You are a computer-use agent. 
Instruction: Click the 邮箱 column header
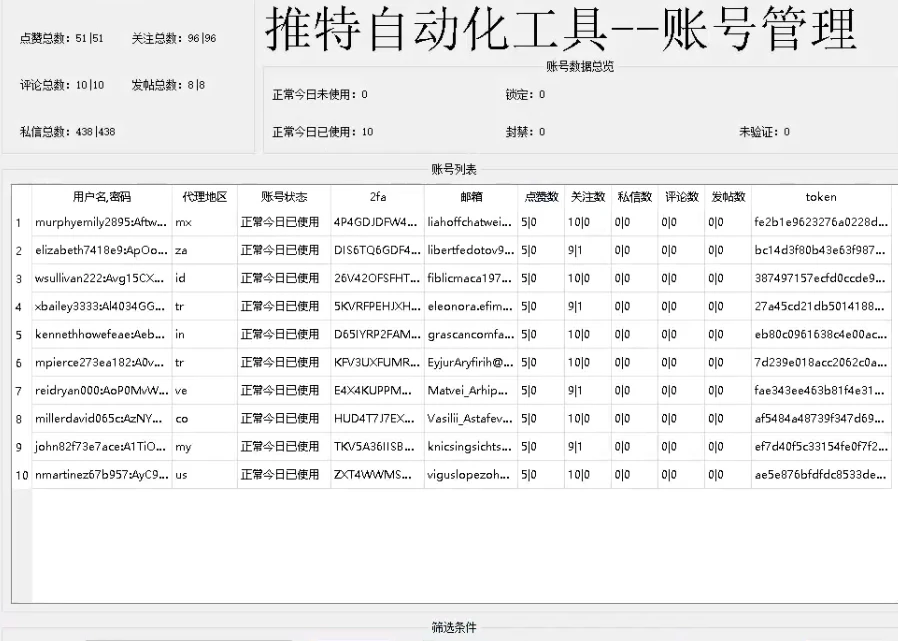click(470, 197)
